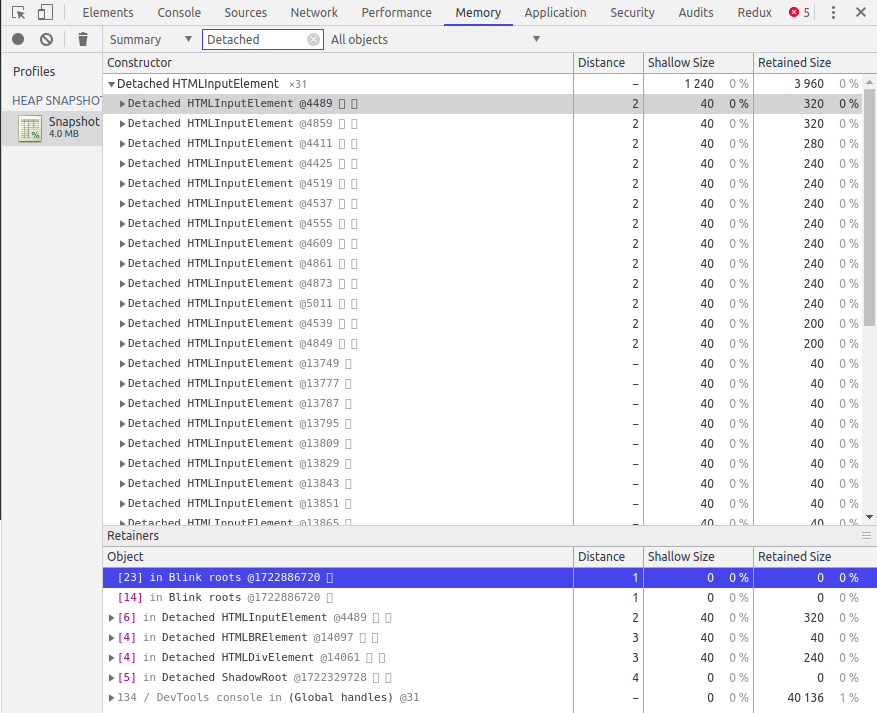
Task: Close the DevTools panel
Action: point(861,12)
